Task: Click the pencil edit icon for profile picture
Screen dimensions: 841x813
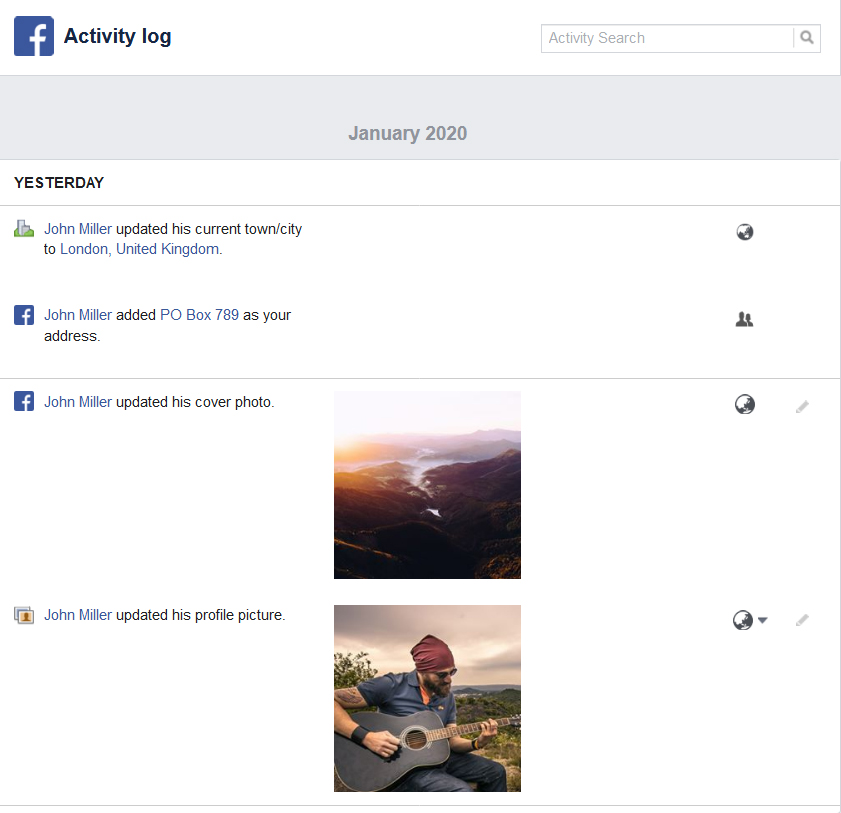Action: coord(802,620)
